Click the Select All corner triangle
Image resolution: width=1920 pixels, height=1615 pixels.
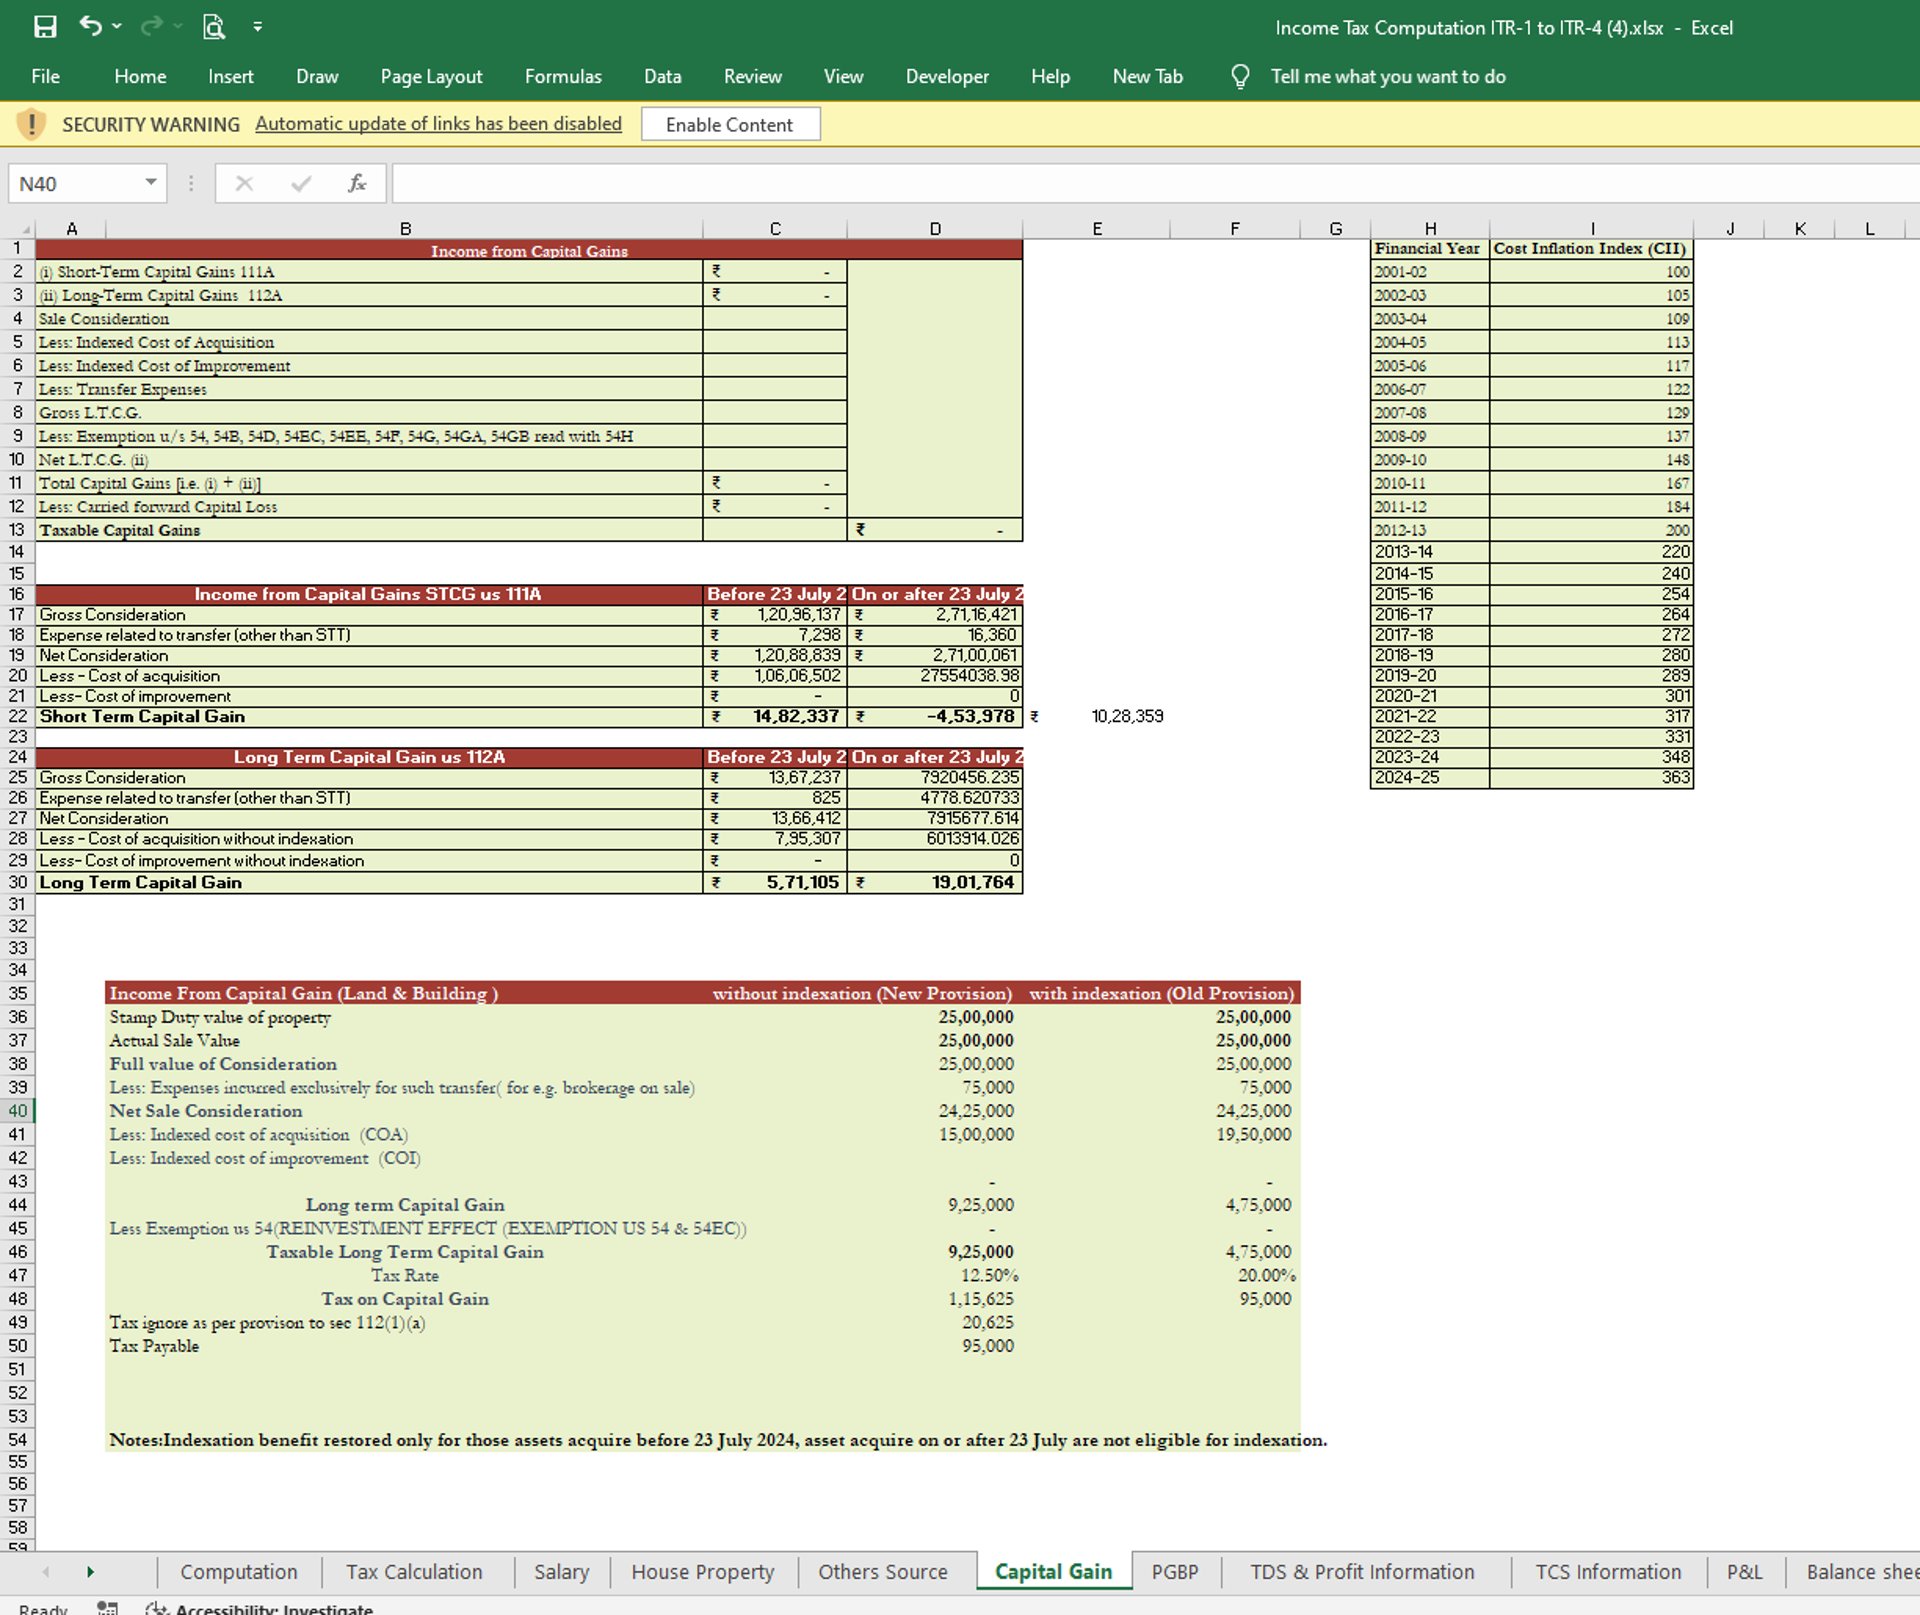tap(25, 230)
